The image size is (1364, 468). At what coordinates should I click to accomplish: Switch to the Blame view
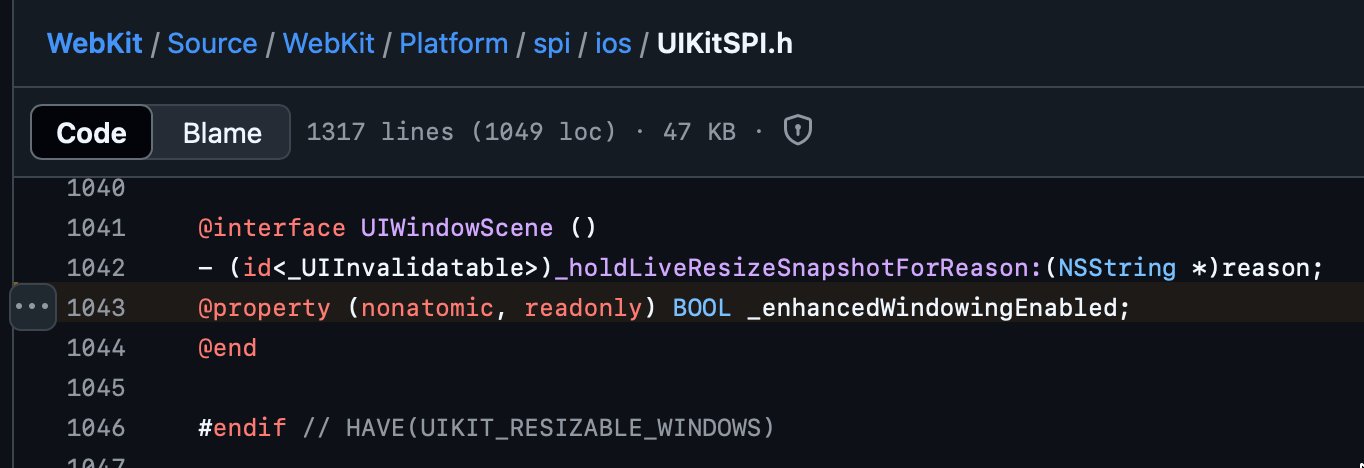coord(222,133)
